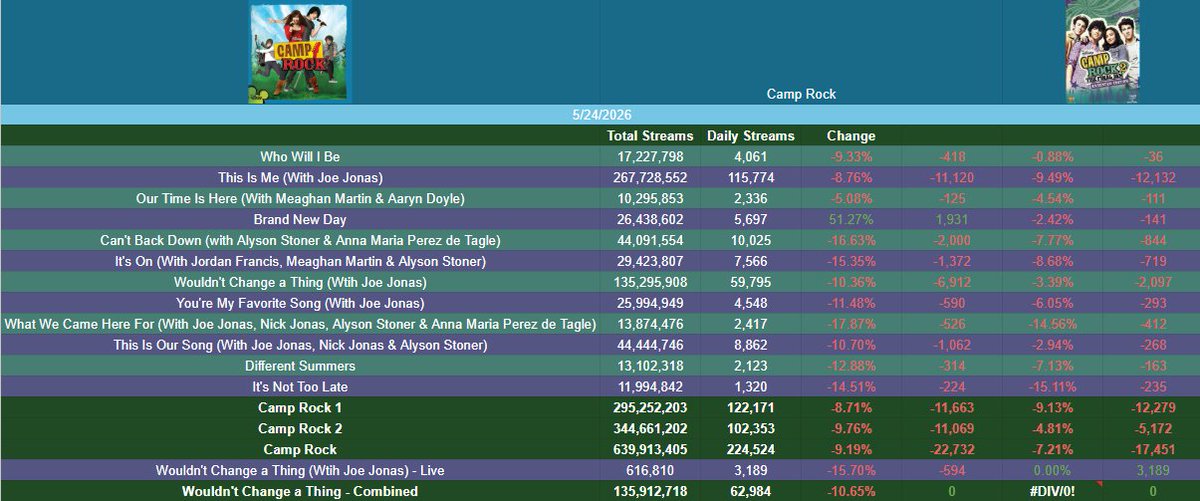
Task: Click the -12,132 change value
Action: pyautogui.click(x=1151, y=178)
